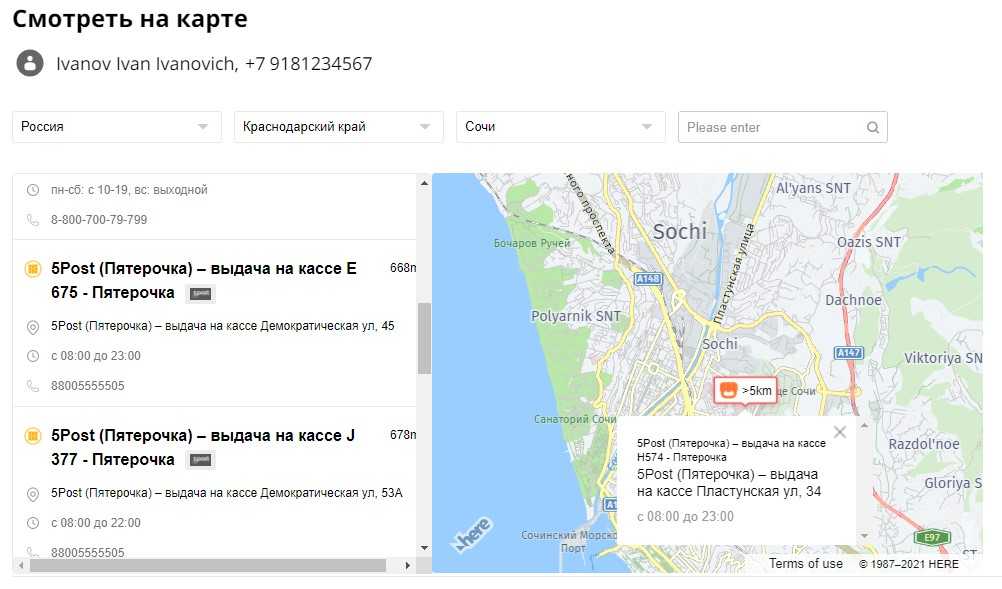Click the list scroll-down arrow button

click(x=424, y=547)
